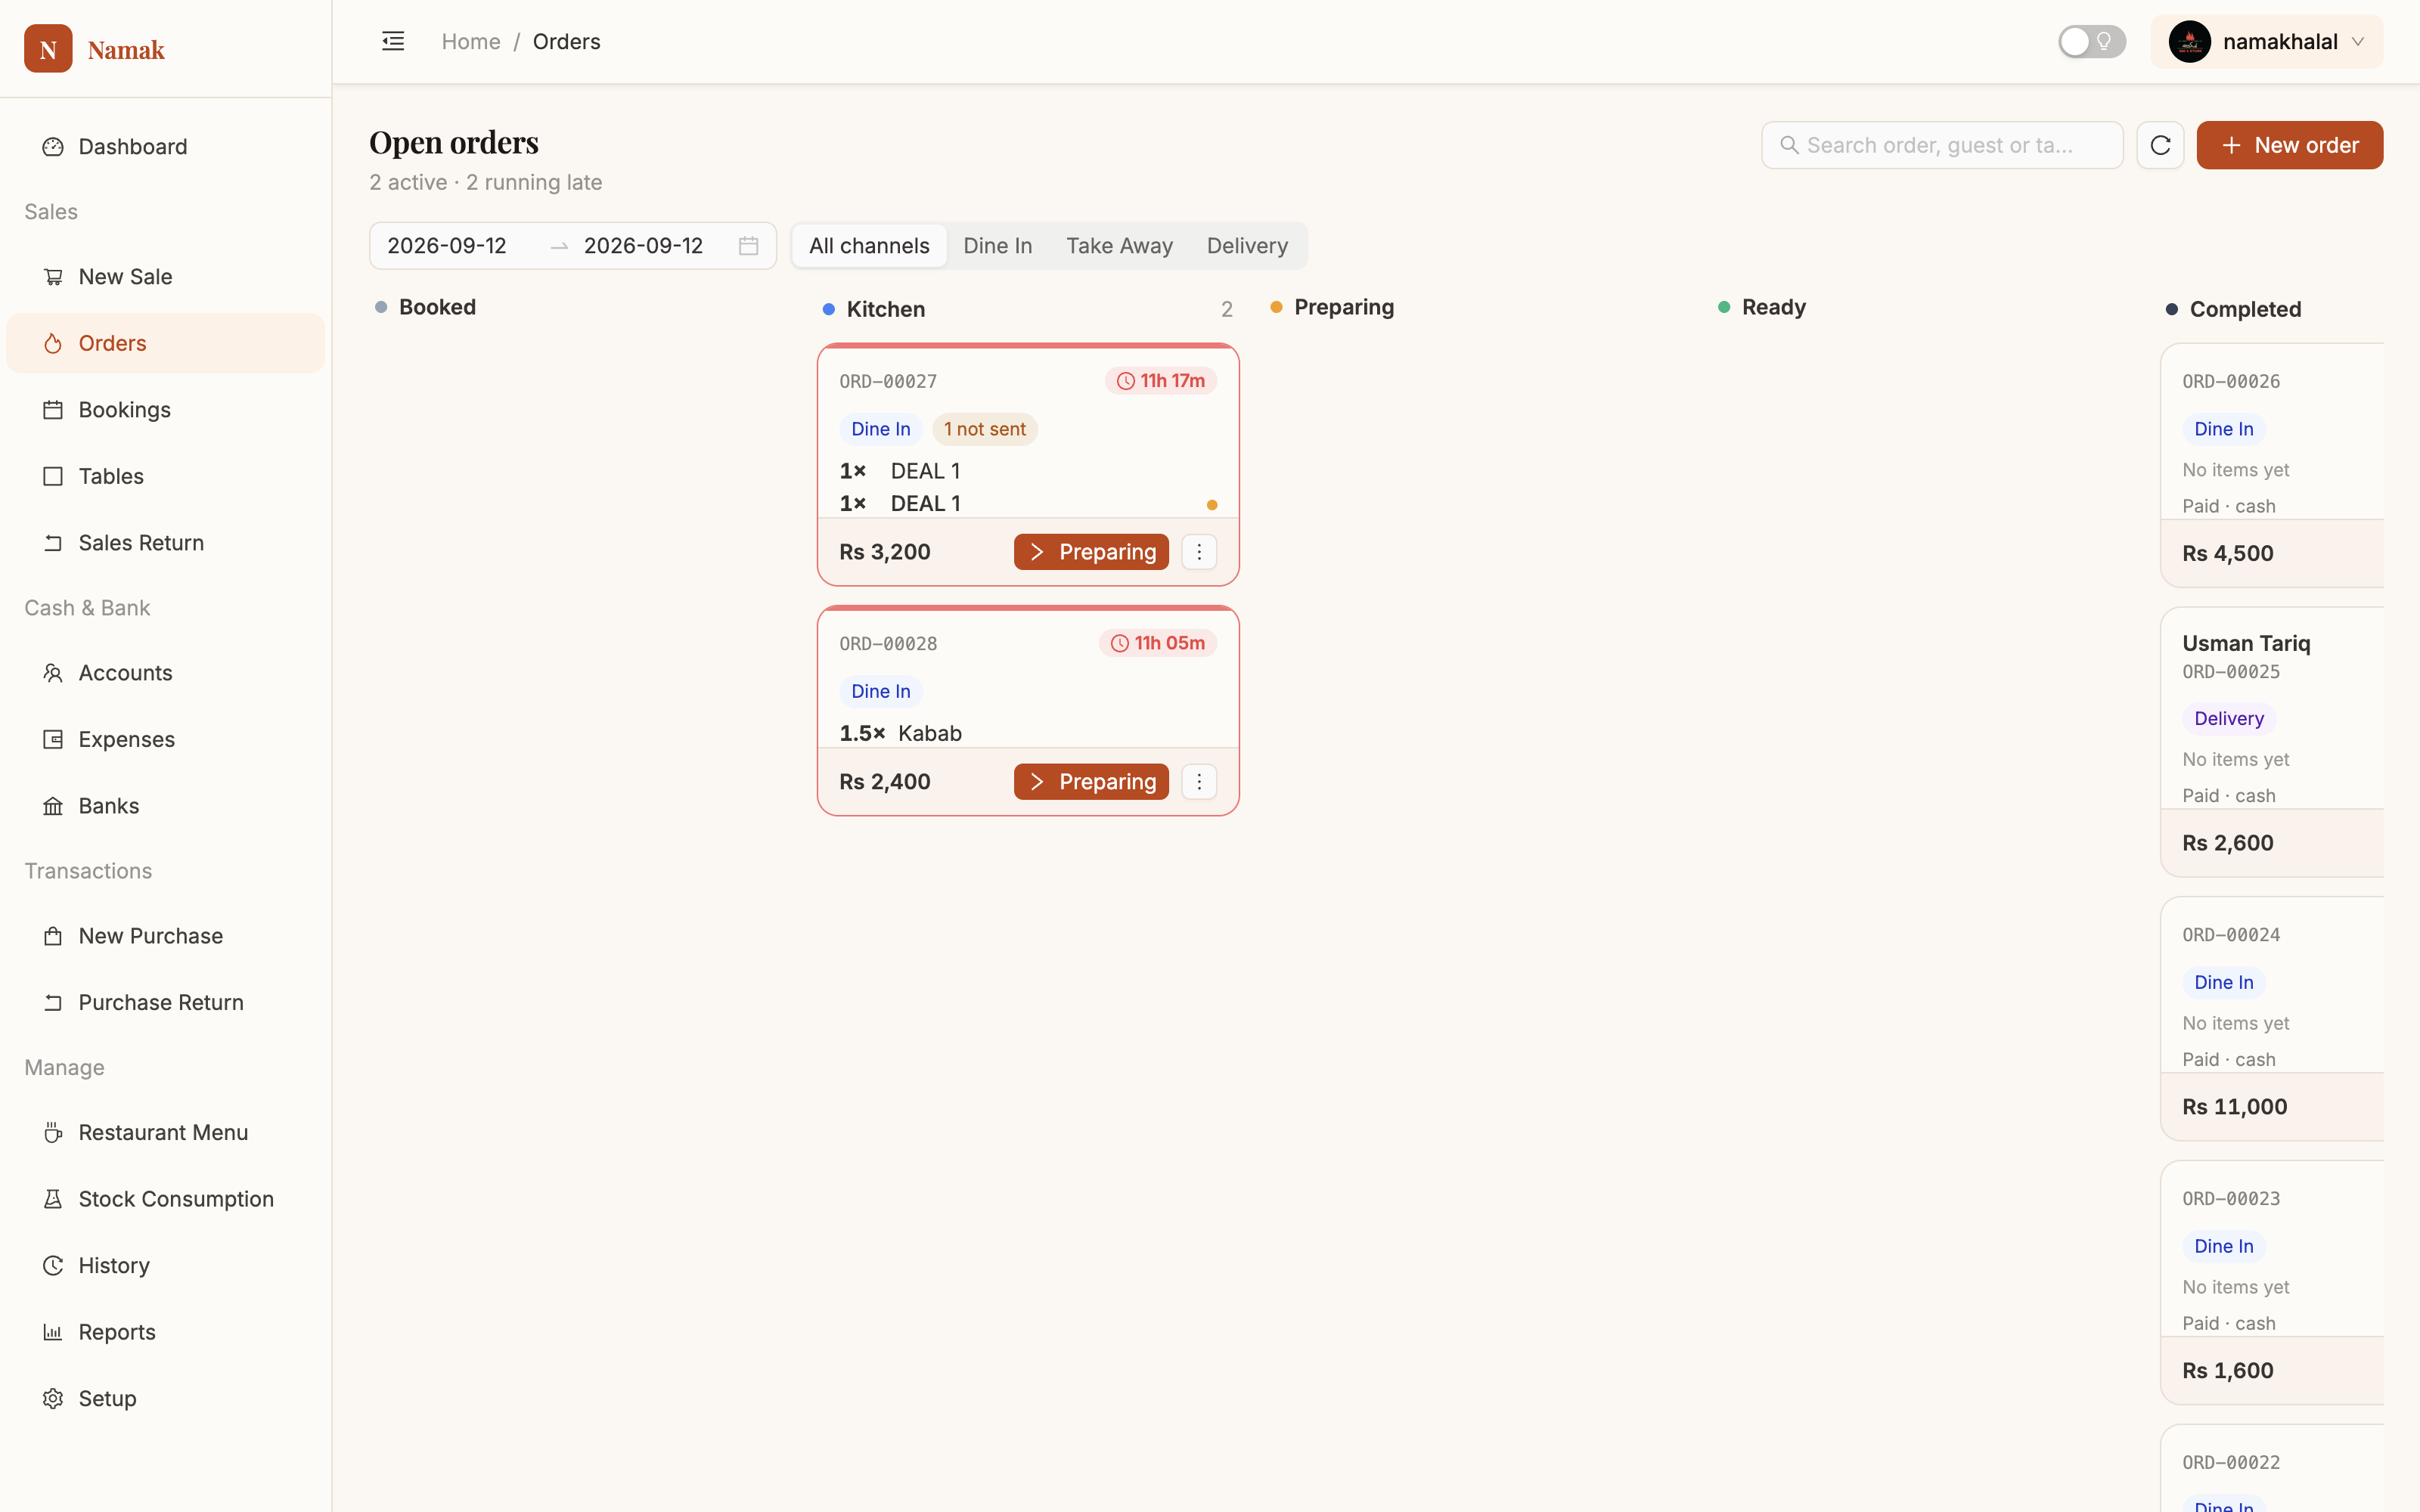The height and width of the screenshot is (1512, 2420).
Task: Focus the search order input field
Action: pos(1942,145)
